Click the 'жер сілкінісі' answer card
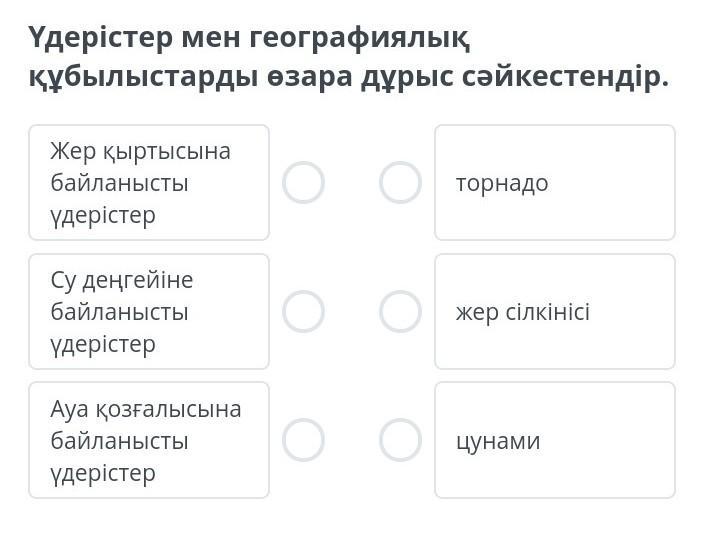Viewport: 712px width, 557px height. pos(554,312)
